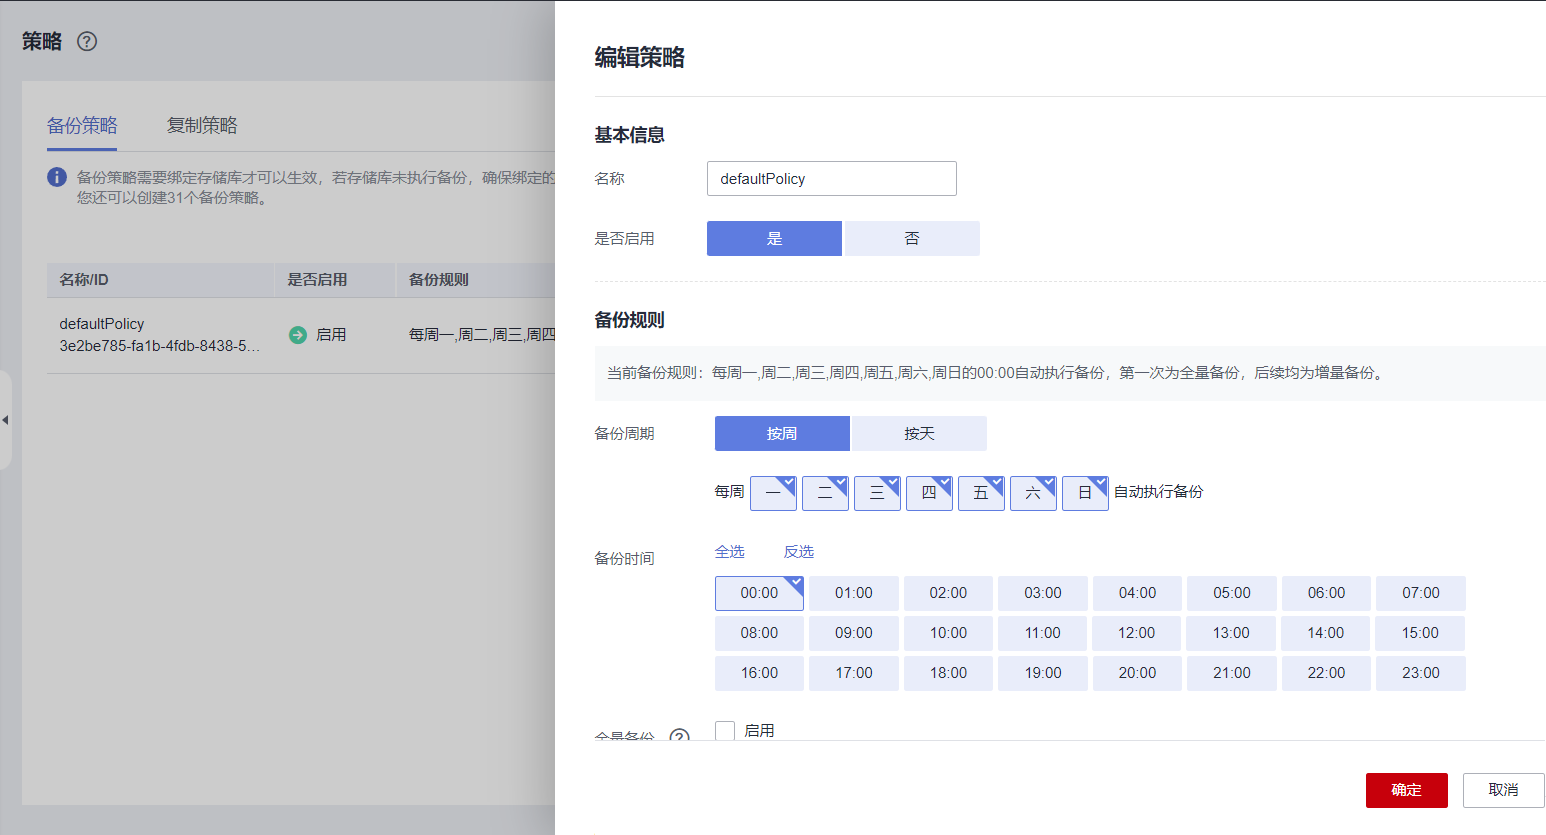Toggle Wednesday (三) backup day
Image resolution: width=1546 pixels, height=835 pixels.
877,493
